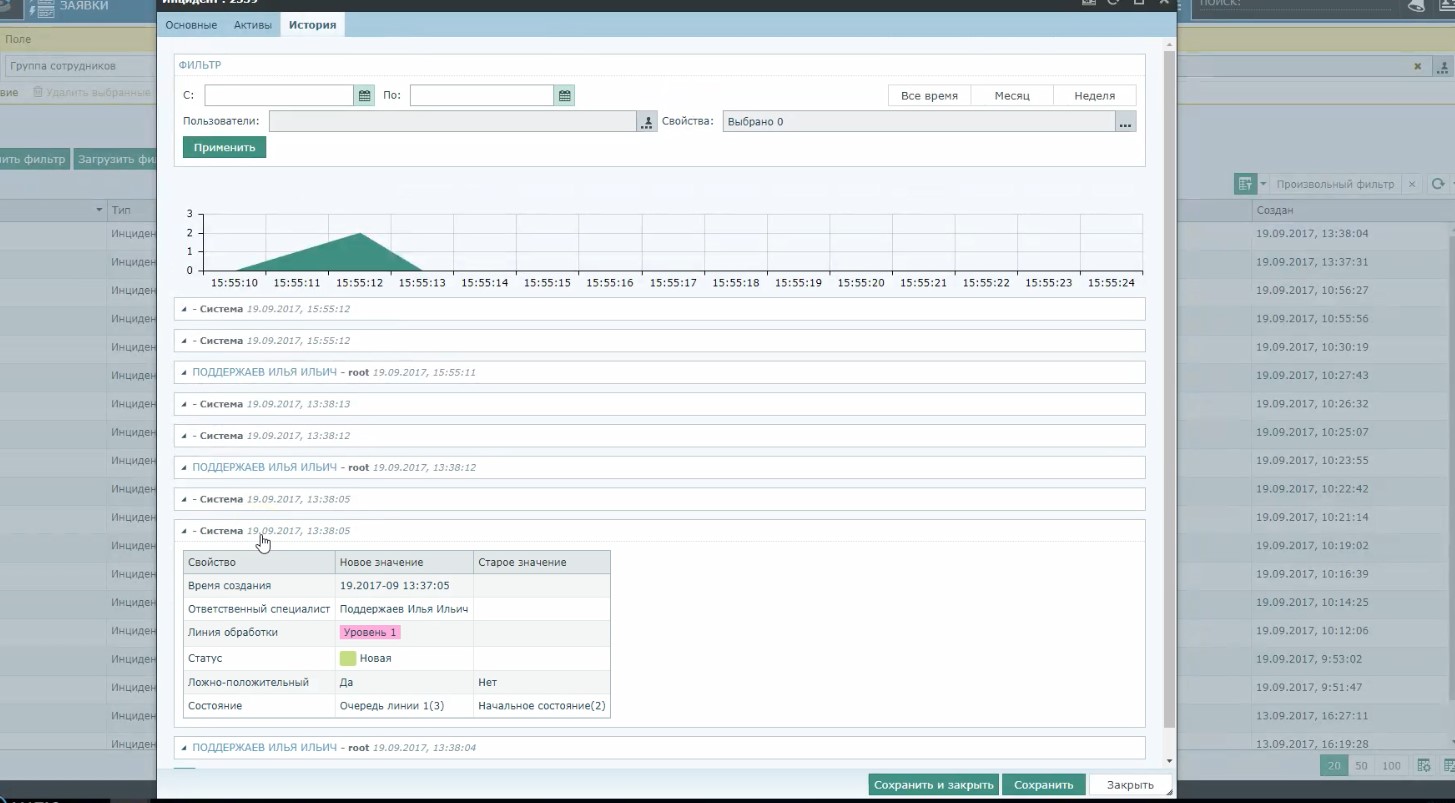The height and width of the screenshot is (803, 1455).
Task: Open the calendar picker for end date
Action: tap(565, 96)
